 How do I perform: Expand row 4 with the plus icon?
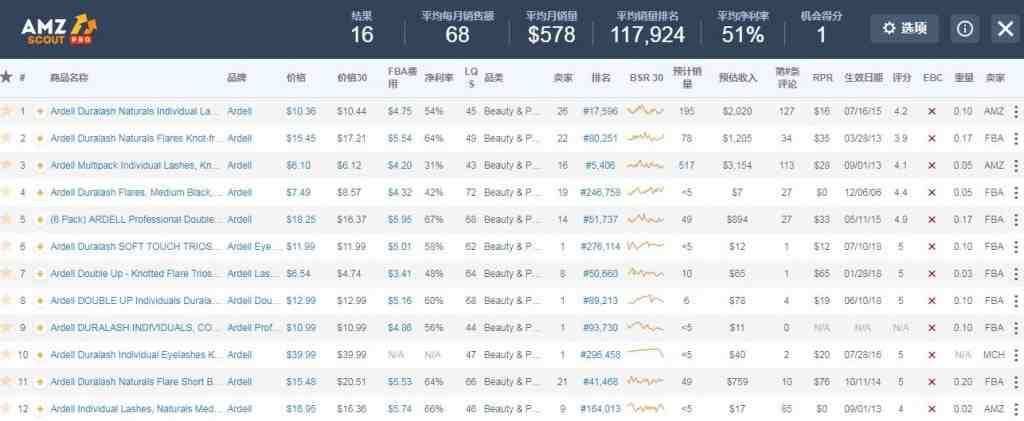tap(40, 193)
